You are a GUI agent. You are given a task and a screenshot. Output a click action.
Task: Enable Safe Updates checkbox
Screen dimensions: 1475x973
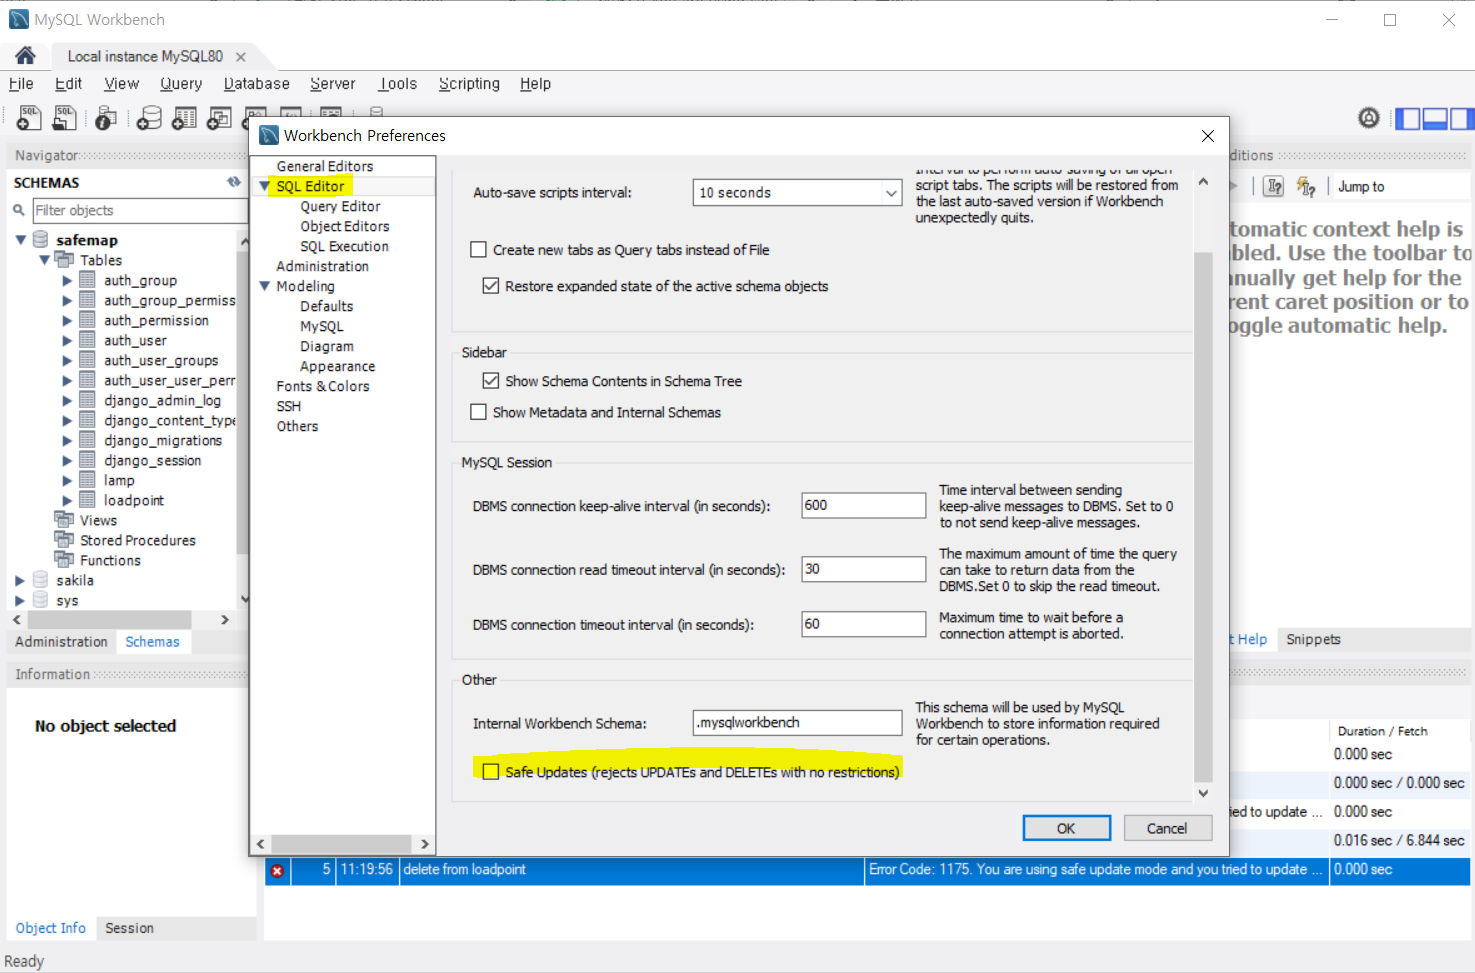click(491, 771)
